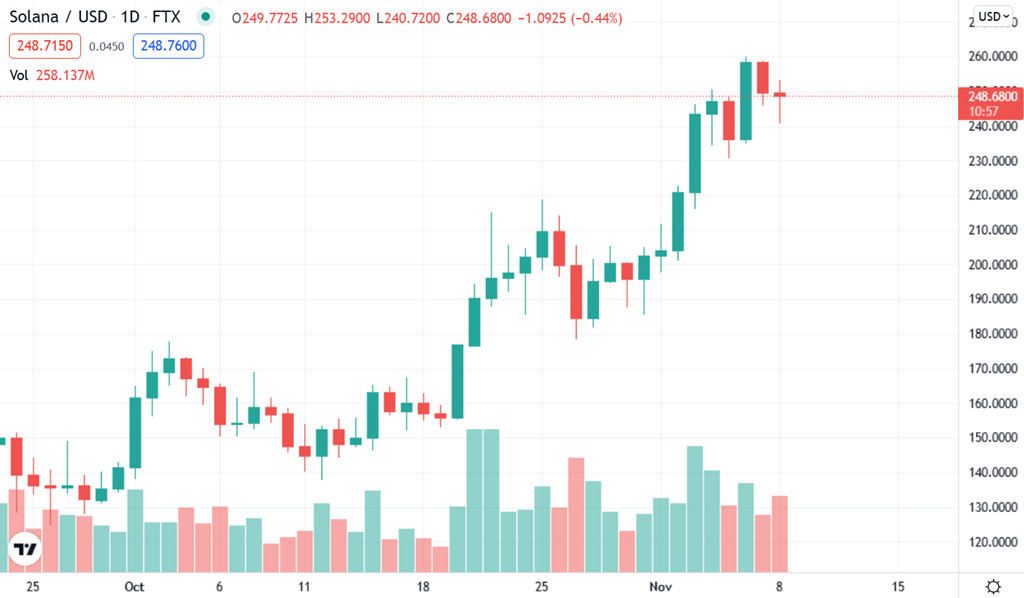The height and width of the screenshot is (598, 1024).
Task: Click the 1D interval label
Action: click(x=130, y=16)
